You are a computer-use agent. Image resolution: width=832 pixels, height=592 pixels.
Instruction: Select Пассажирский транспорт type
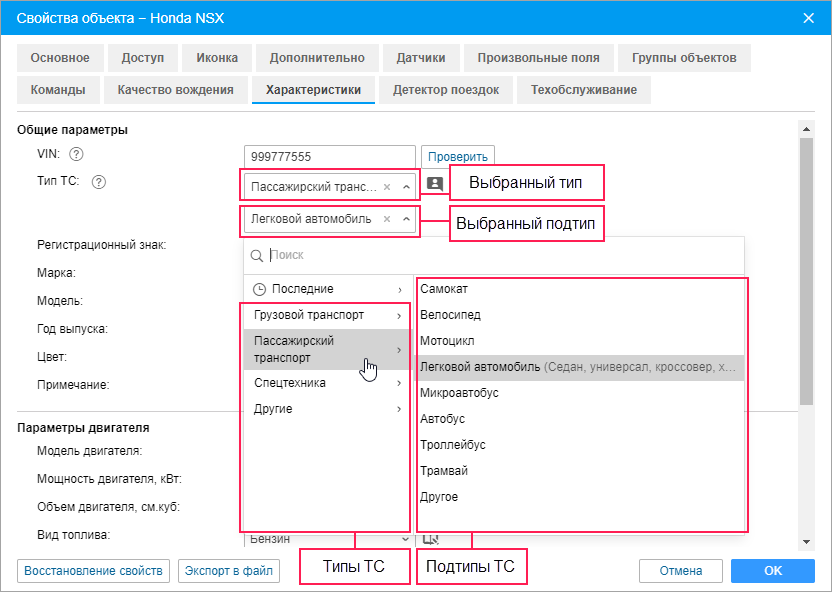(327, 349)
